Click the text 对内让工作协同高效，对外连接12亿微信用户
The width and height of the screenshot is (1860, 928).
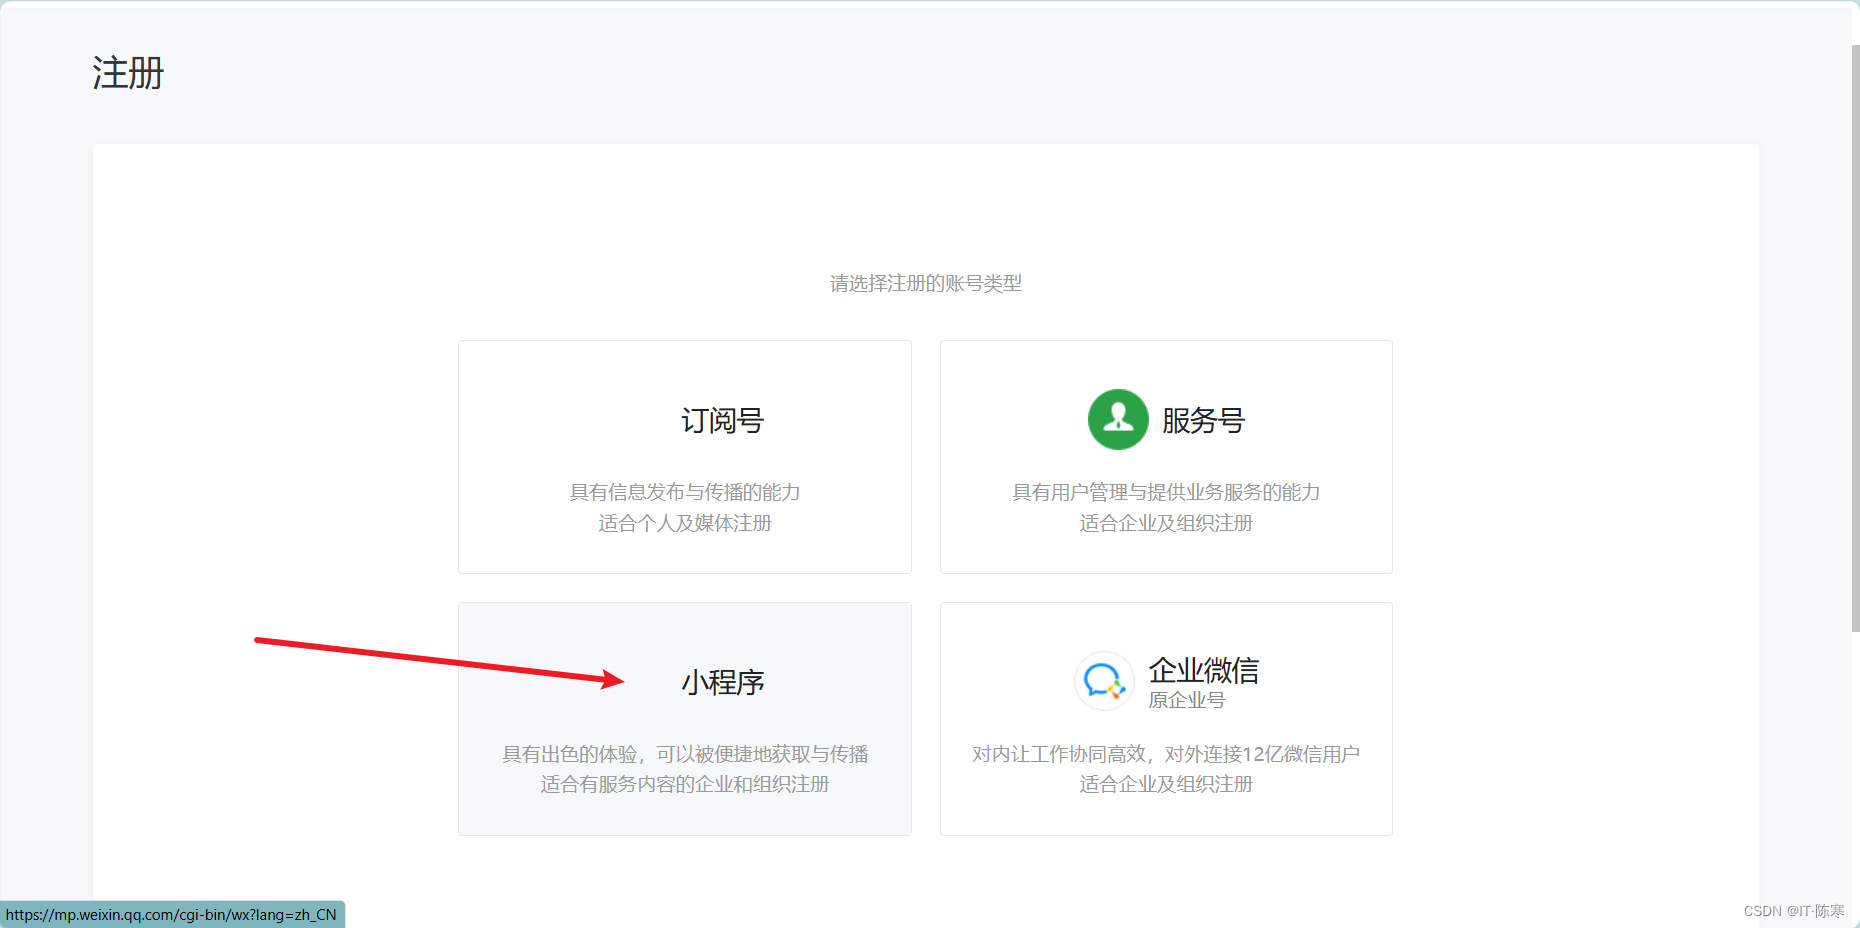point(1166,754)
